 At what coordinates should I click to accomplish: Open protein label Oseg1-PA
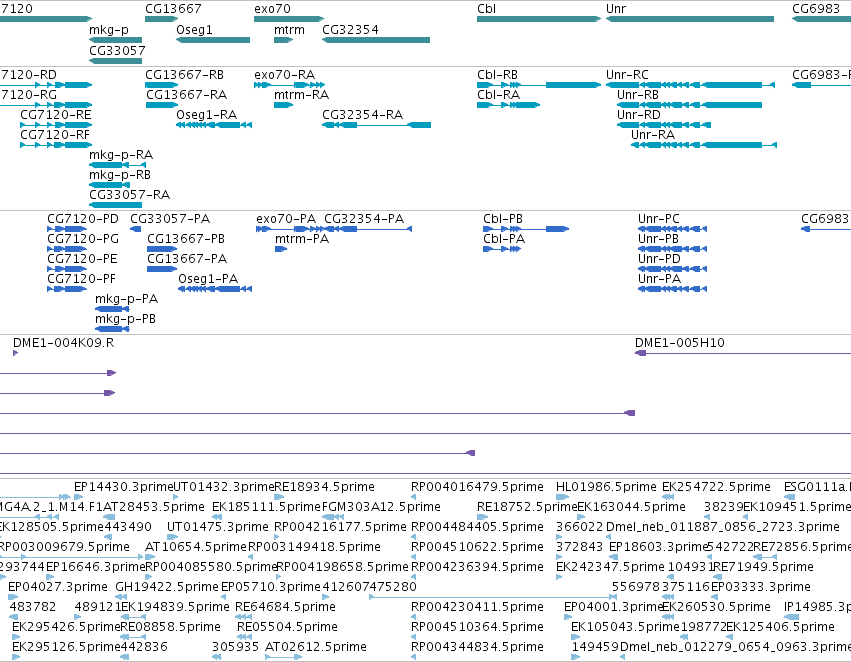[x=208, y=279]
